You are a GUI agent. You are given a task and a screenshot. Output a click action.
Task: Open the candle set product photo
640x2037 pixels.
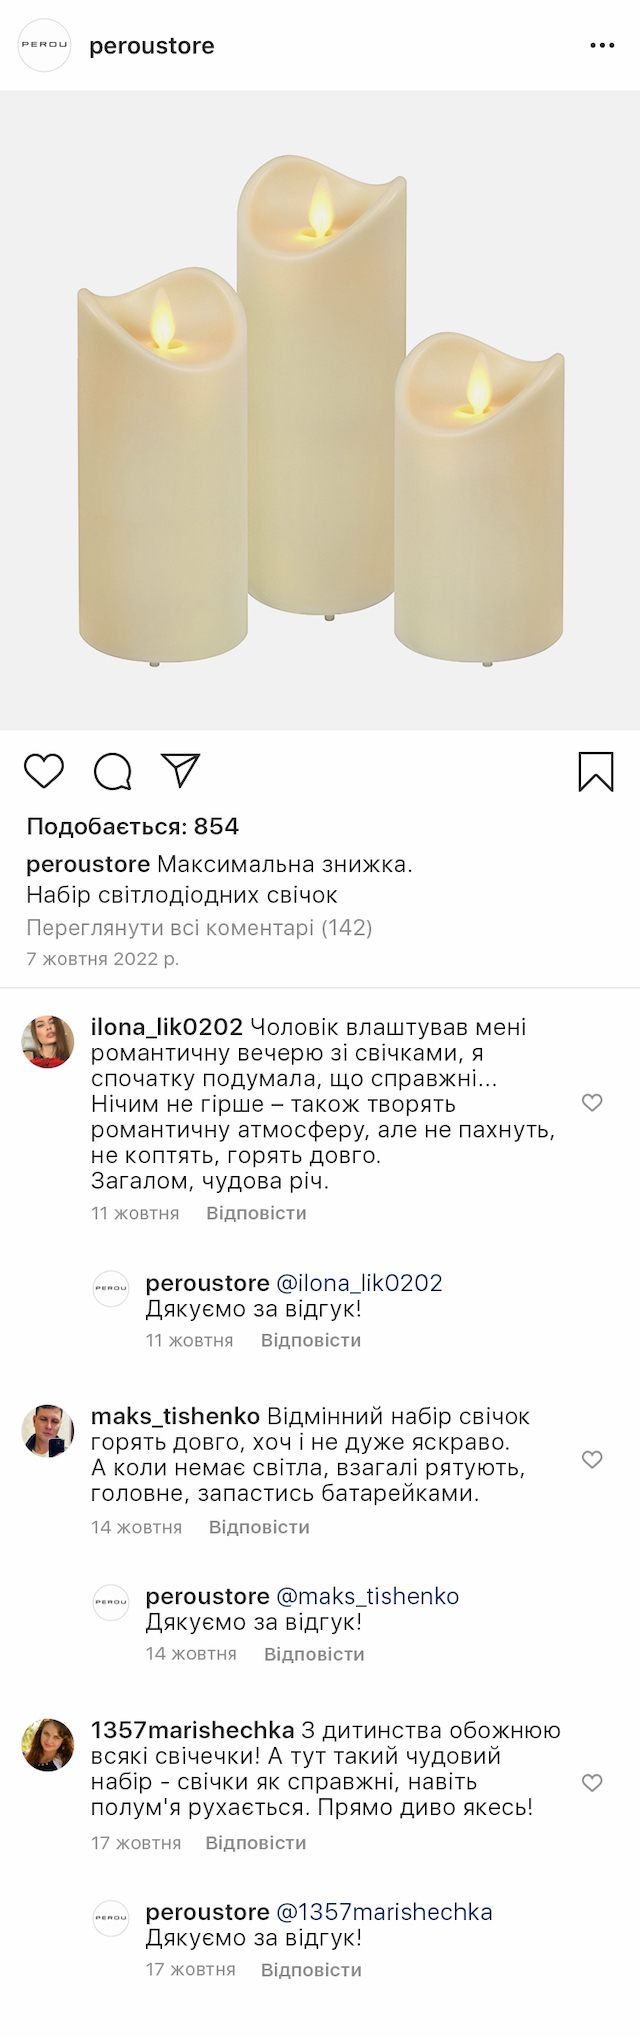320,410
